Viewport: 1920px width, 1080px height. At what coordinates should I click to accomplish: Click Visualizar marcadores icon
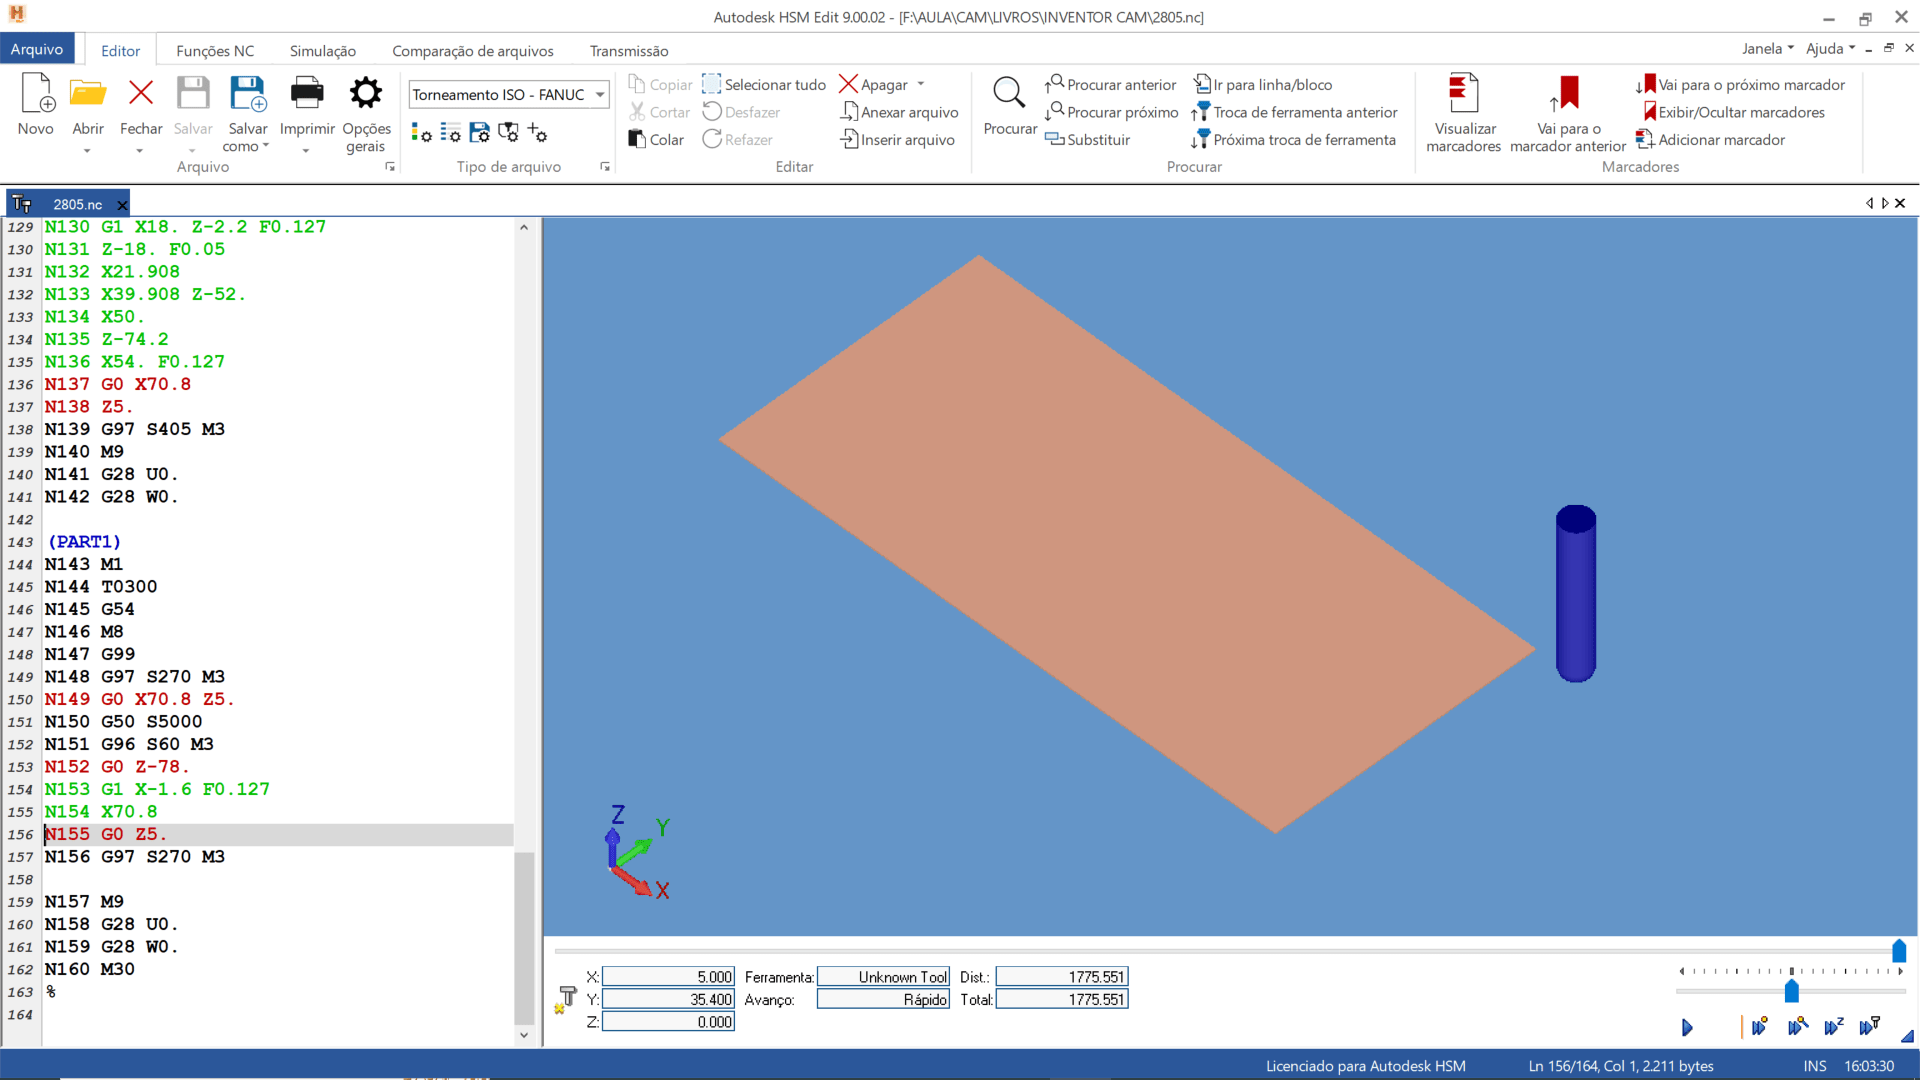click(1463, 93)
